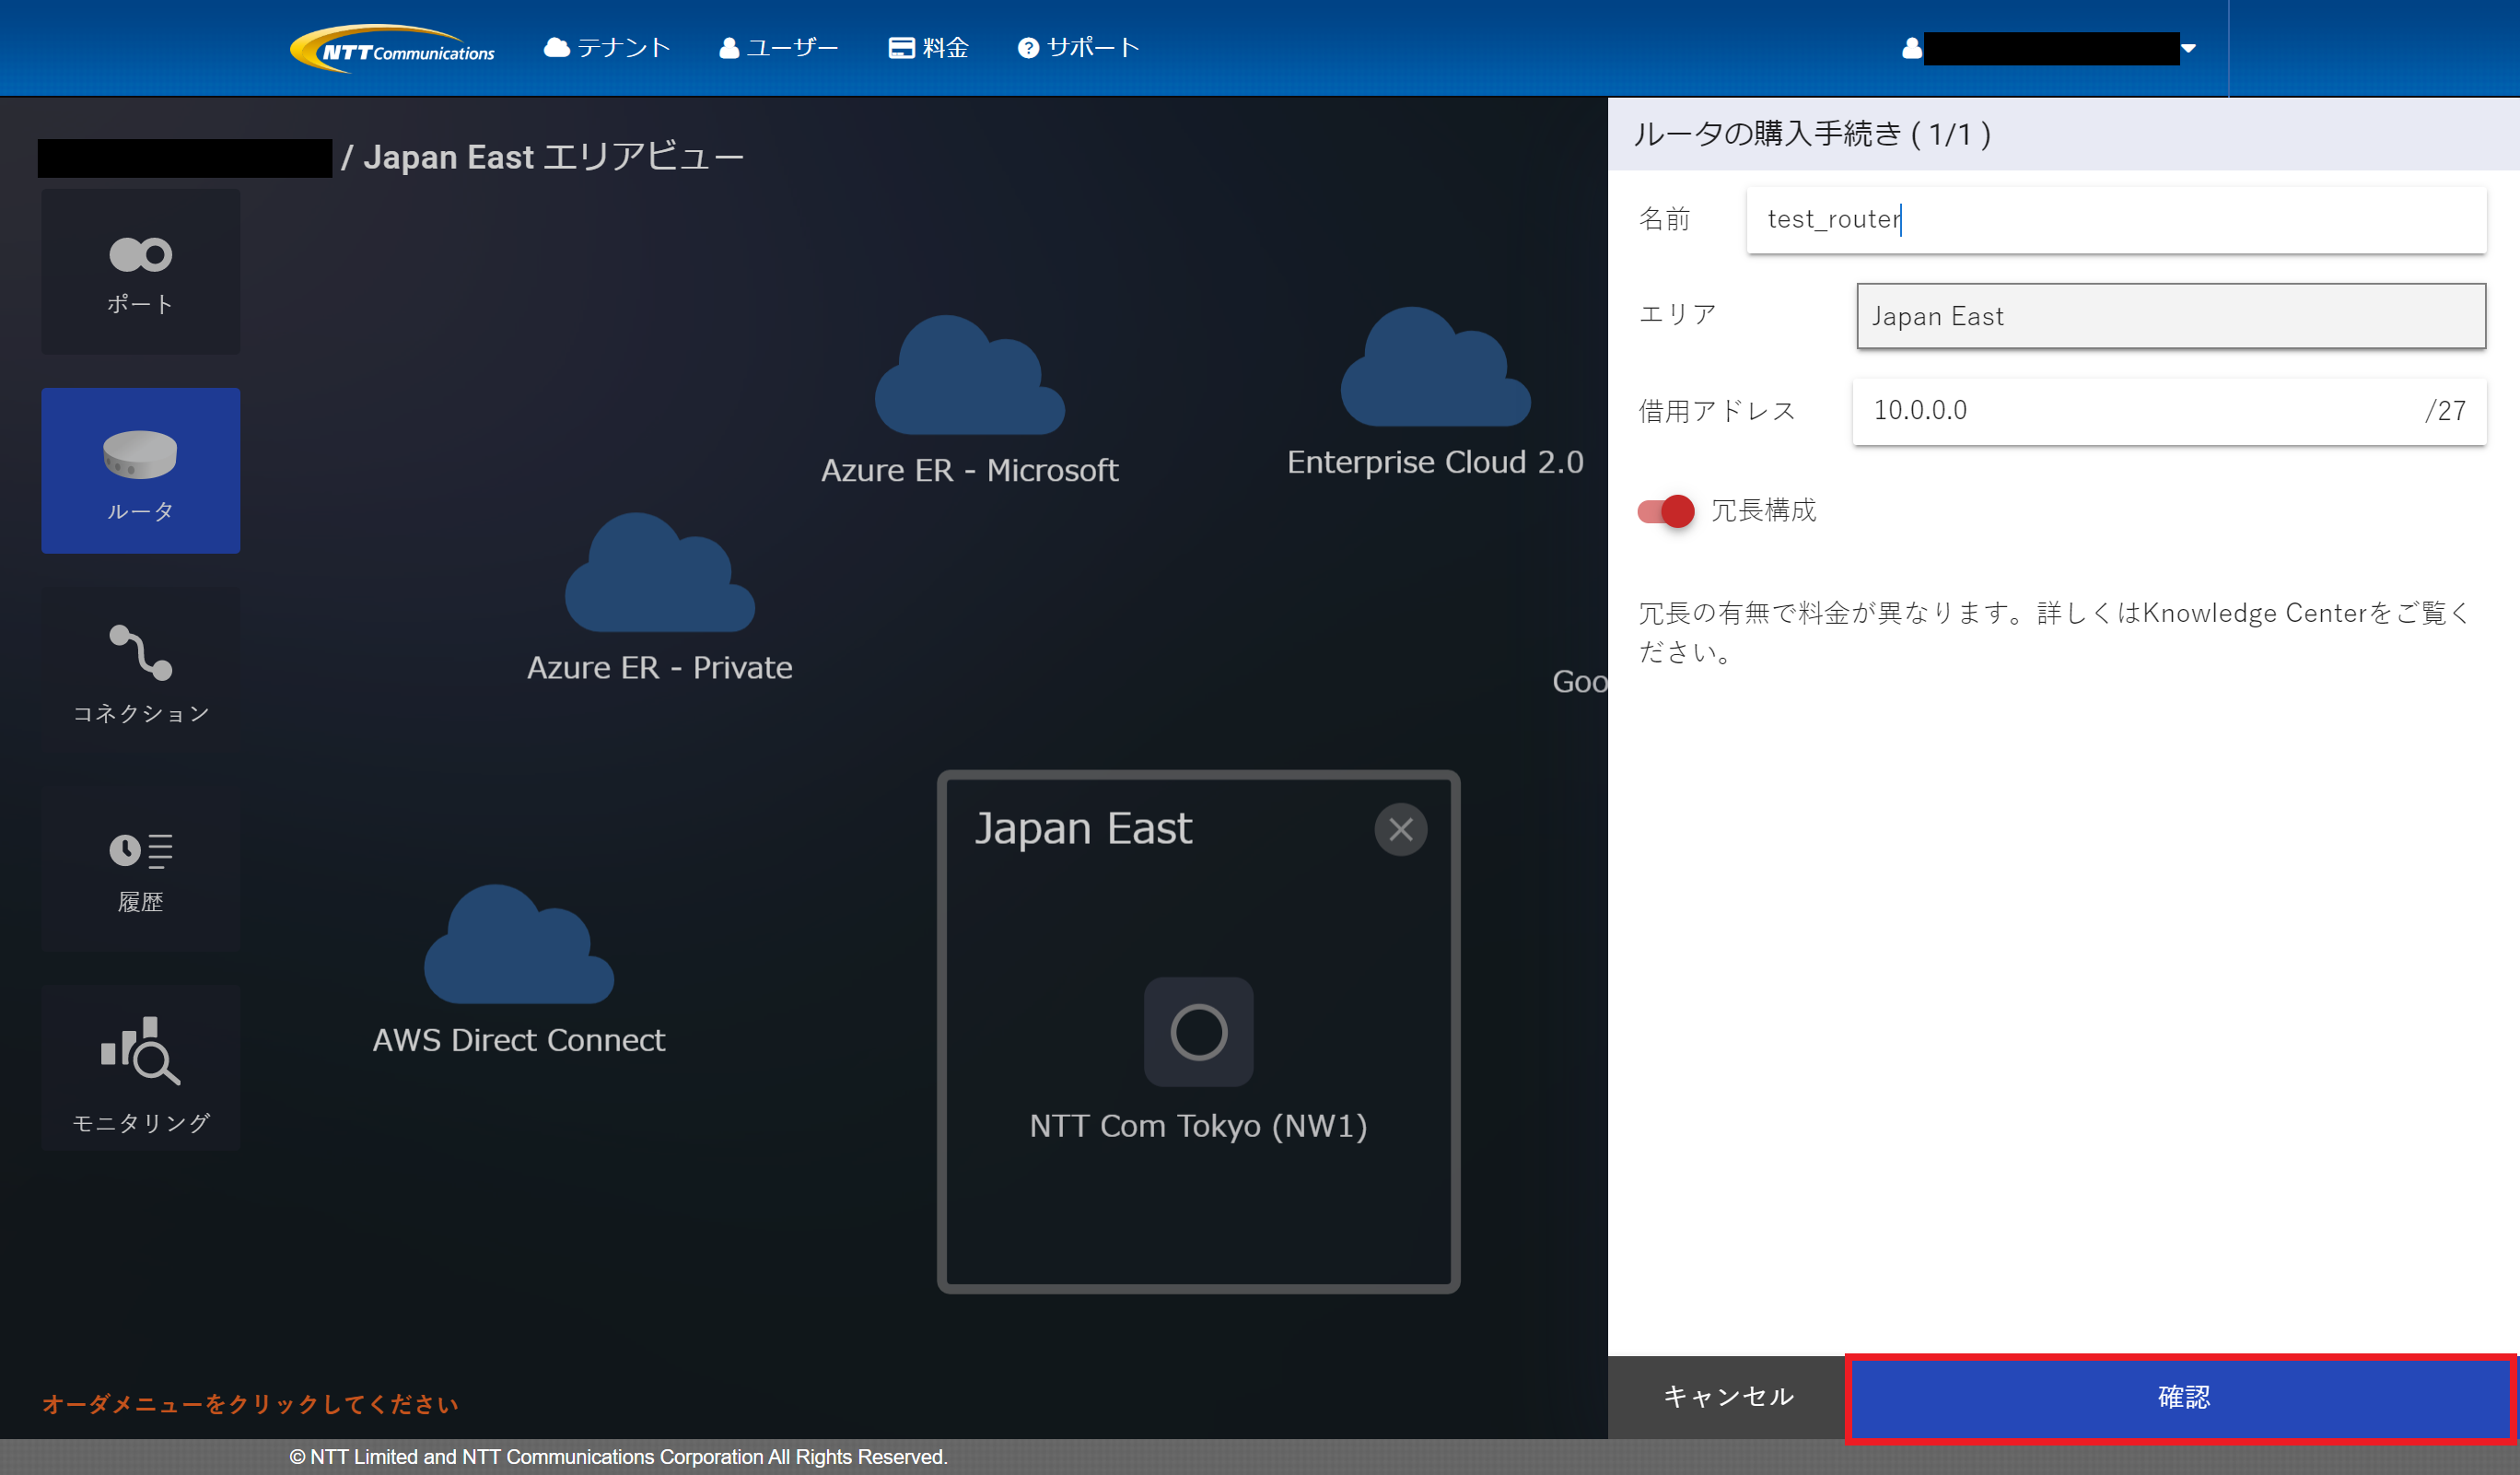Close the Japan East panel
The width and height of the screenshot is (2520, 1475).
(x=1400, y=829)
